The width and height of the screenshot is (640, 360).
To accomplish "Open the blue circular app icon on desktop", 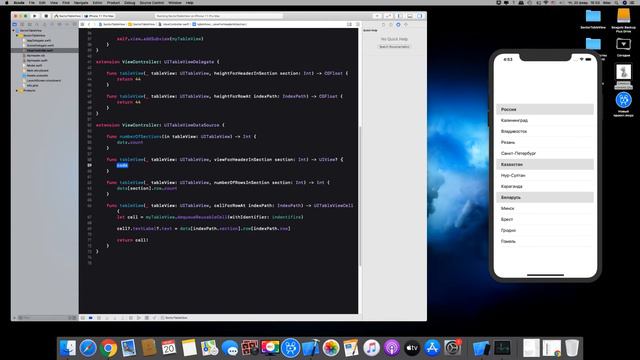I will [623, 100].
